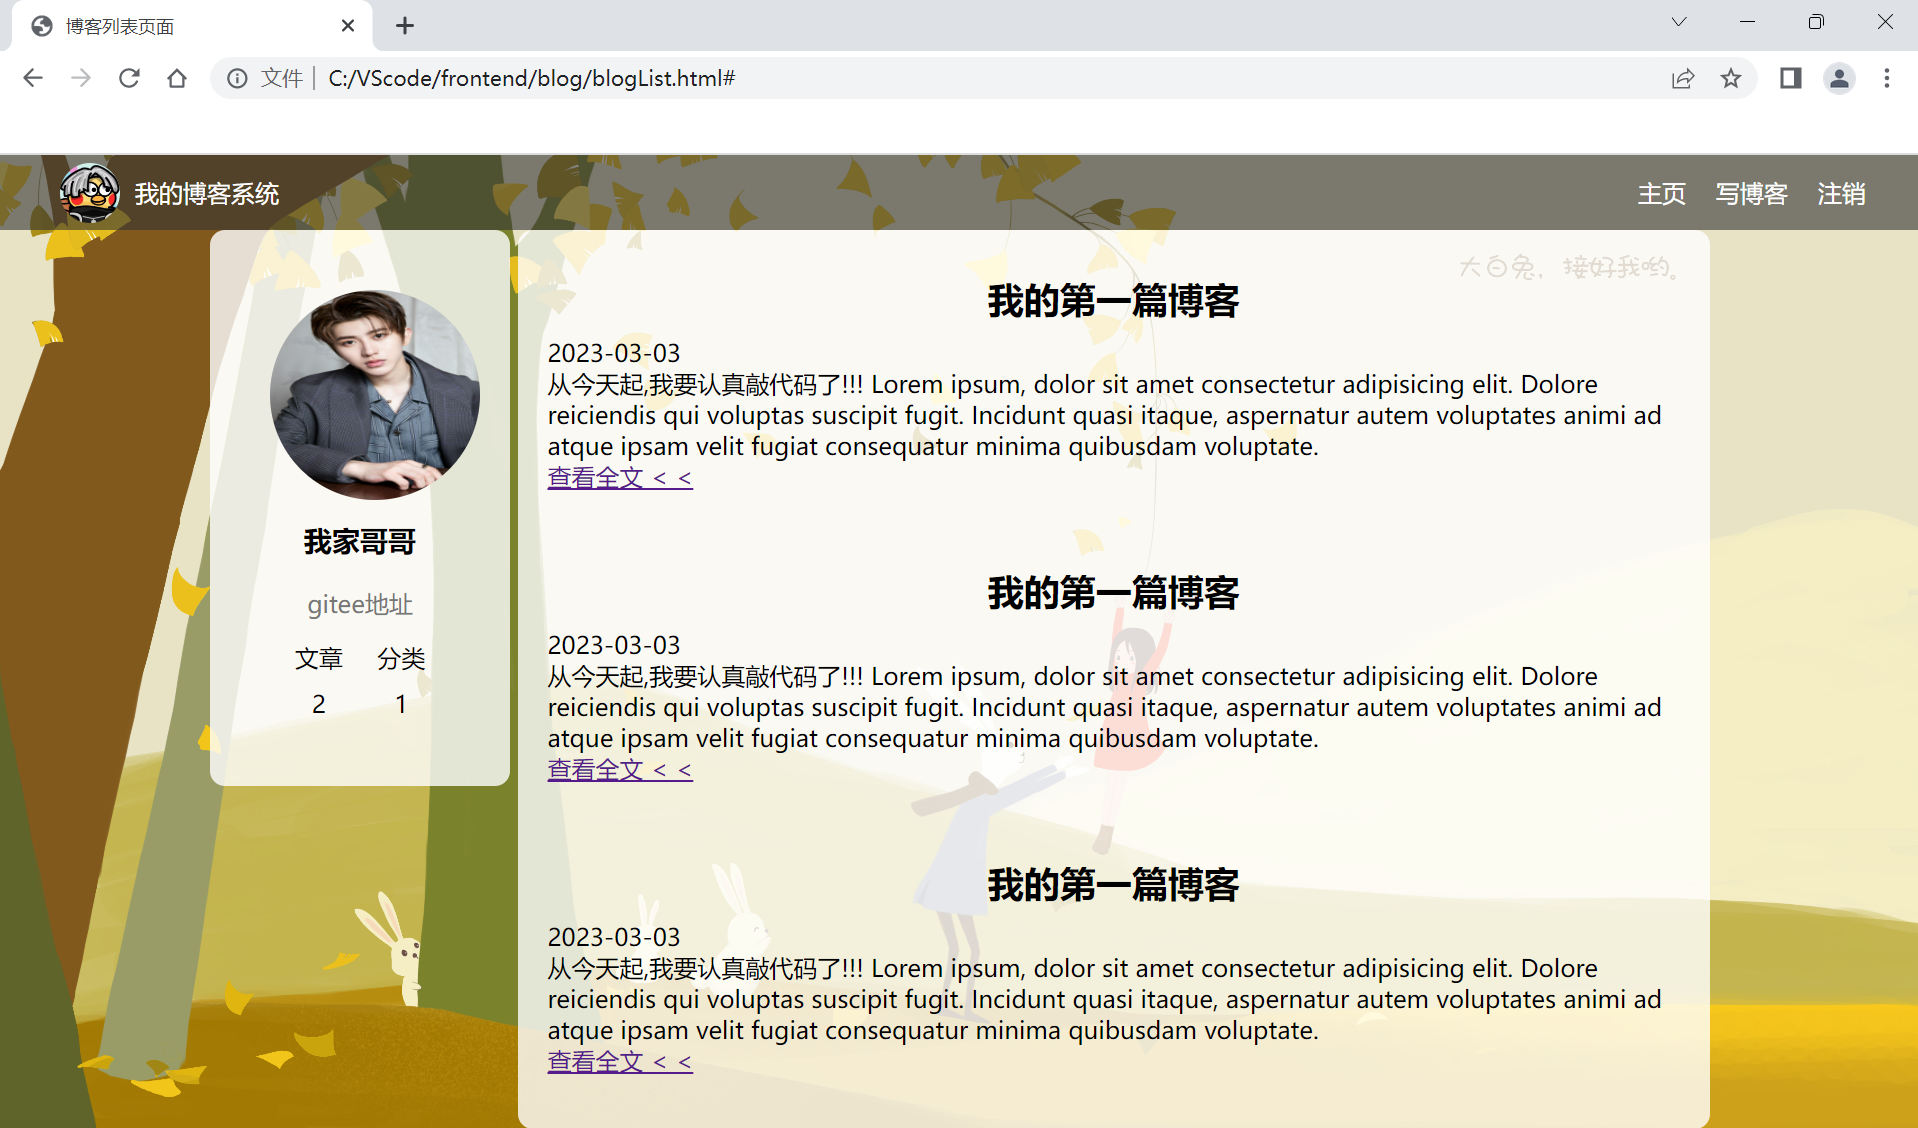This screenshot has width=1918, height=1128.
Task: Click the category count 1
Action: [x=401, y=704]
